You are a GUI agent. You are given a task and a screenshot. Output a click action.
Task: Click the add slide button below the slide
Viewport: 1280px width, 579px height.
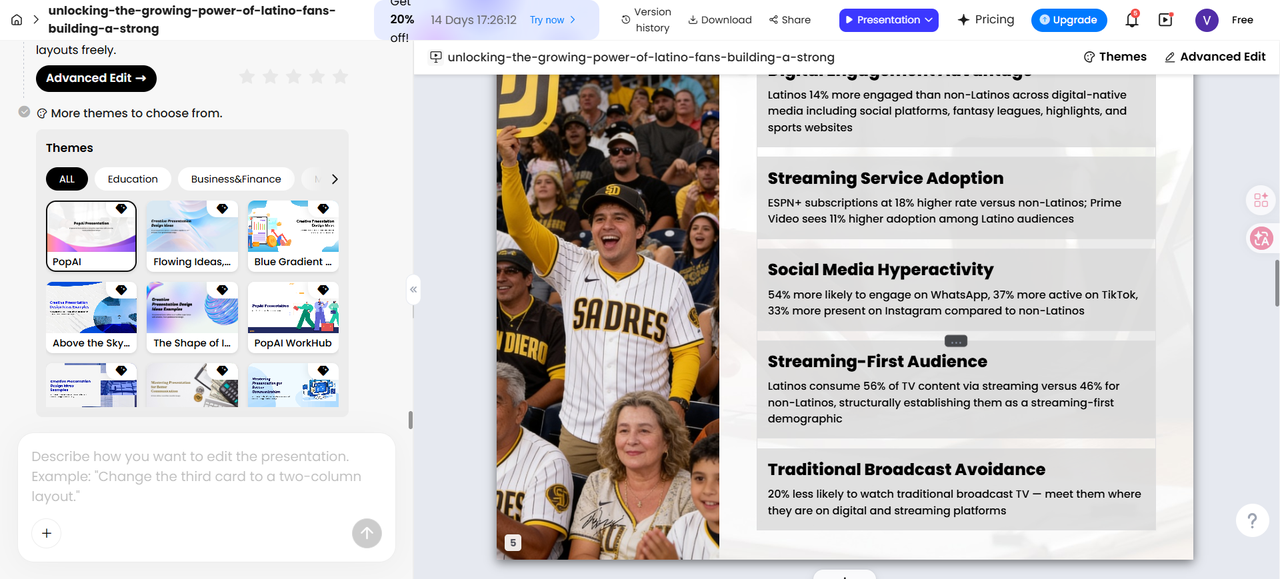click(x=844, y=575)
